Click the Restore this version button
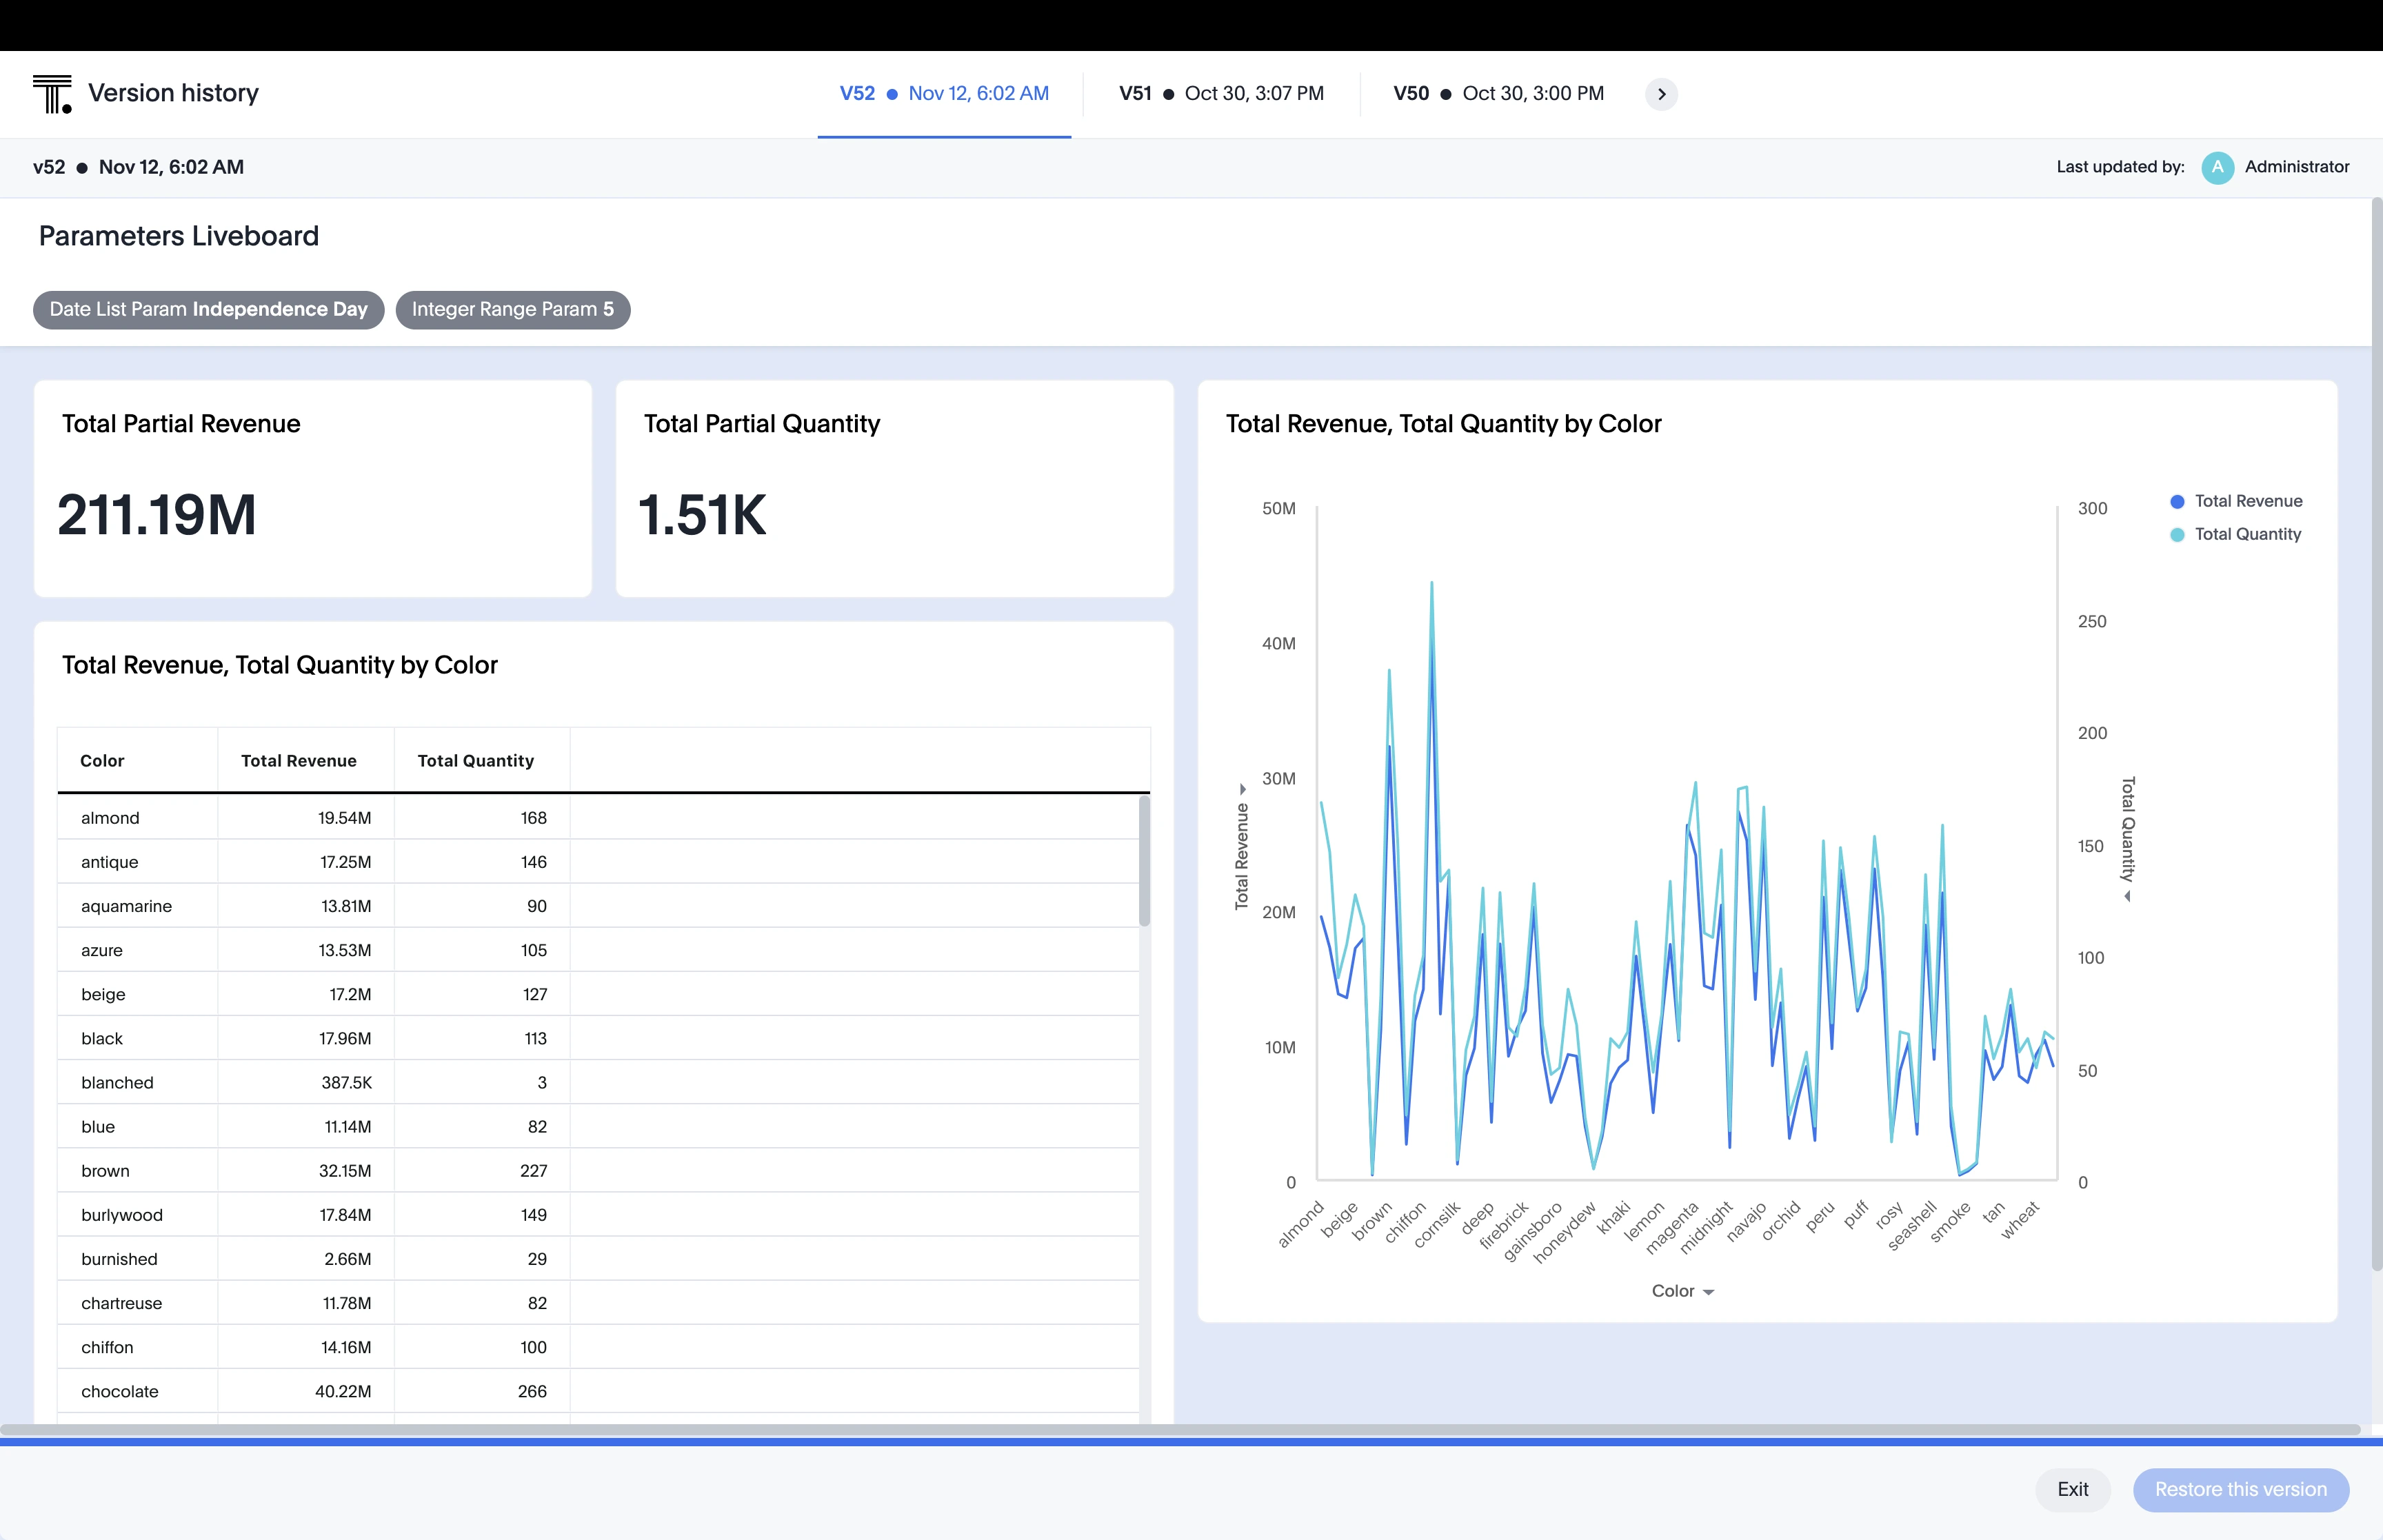2383x1540 pixels. (x=2240, y=1489)
